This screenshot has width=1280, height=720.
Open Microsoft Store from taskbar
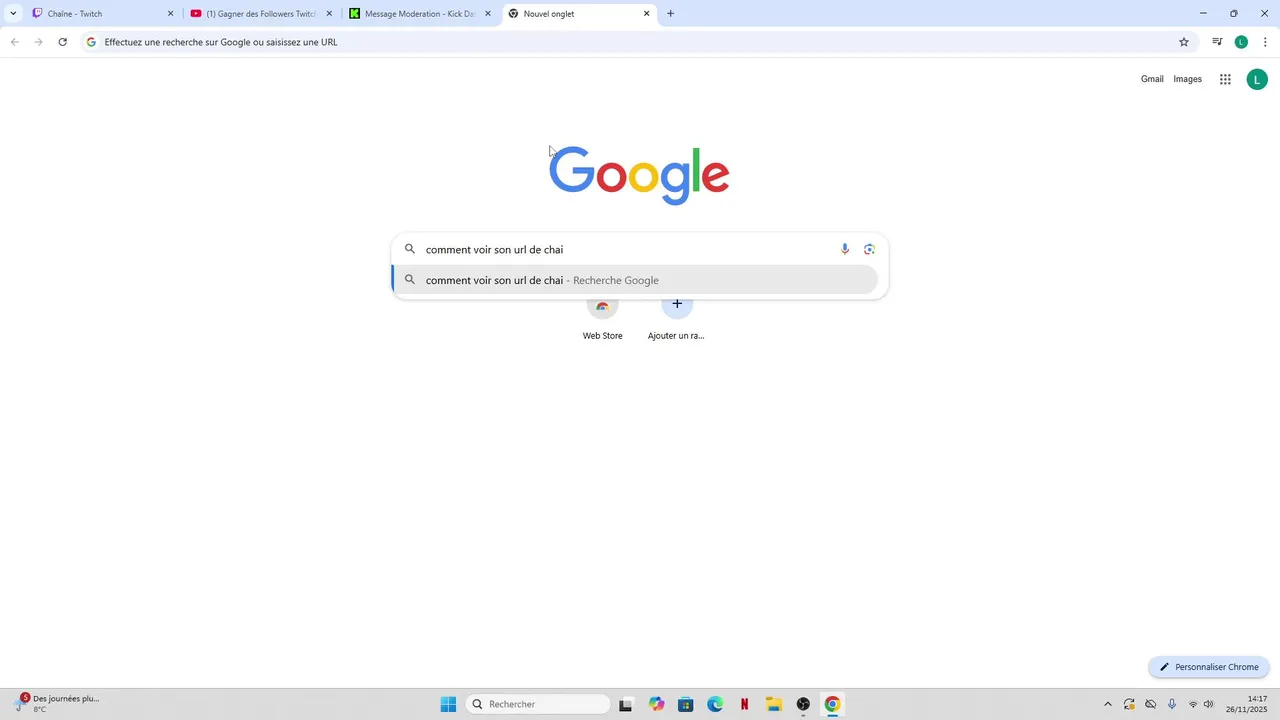pyautogui.click(x=685, y=704)
